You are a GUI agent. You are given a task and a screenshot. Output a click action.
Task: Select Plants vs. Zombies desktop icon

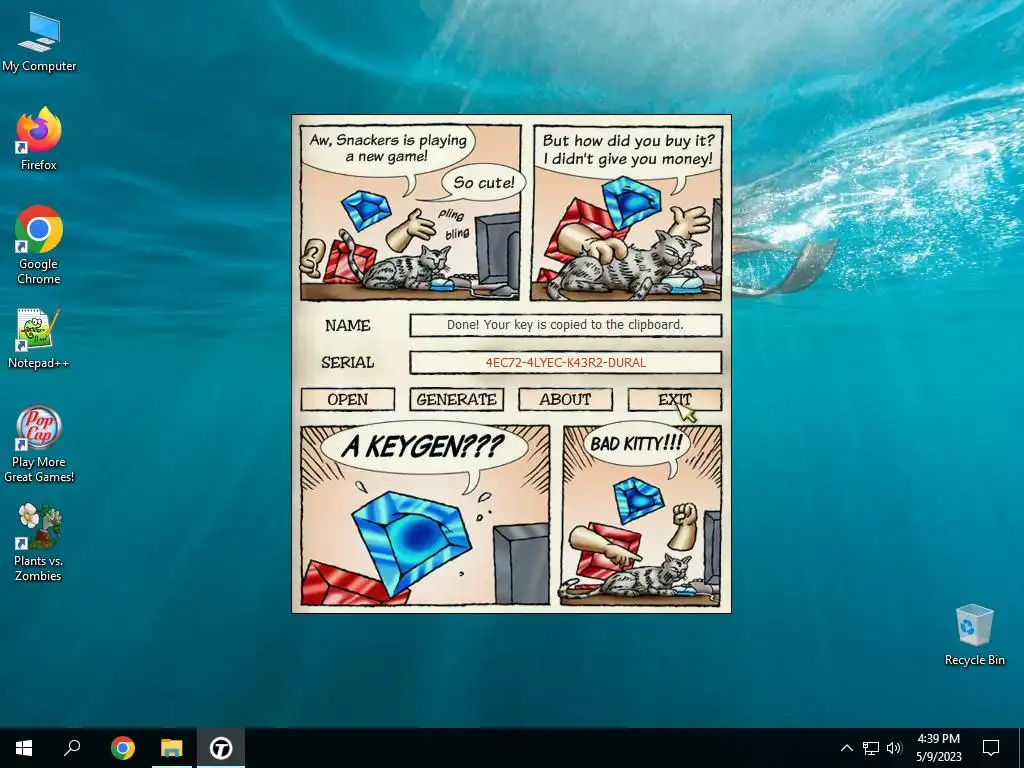click(x=39, y=543)
